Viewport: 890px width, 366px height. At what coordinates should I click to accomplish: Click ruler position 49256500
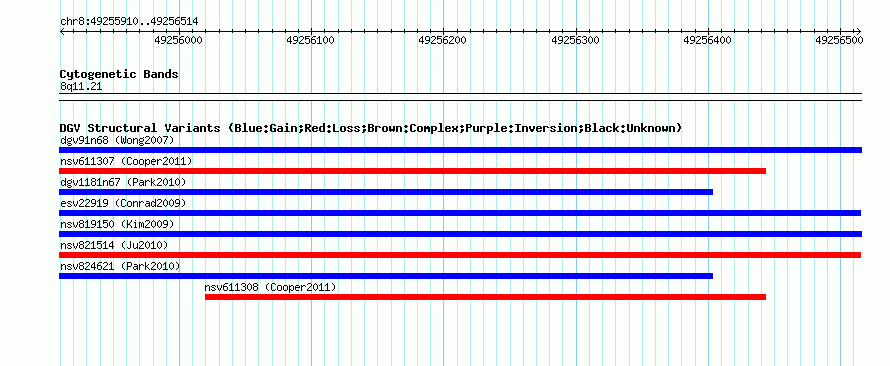click(x=839, y=40)
